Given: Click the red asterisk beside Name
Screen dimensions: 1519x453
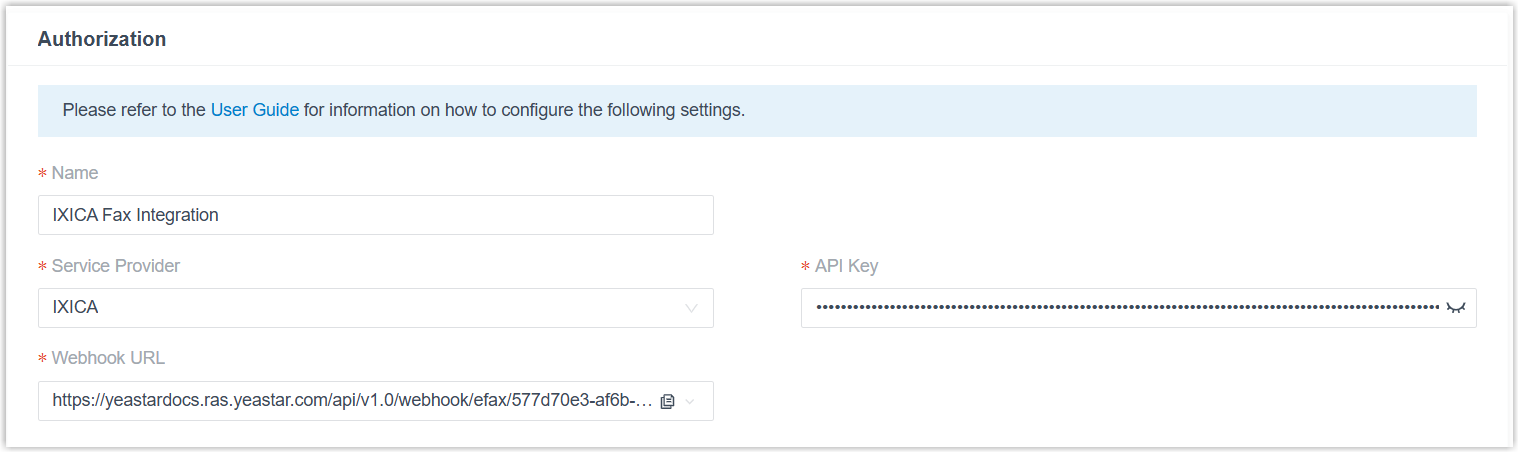Looking at the screenshot, I should 42,175.
